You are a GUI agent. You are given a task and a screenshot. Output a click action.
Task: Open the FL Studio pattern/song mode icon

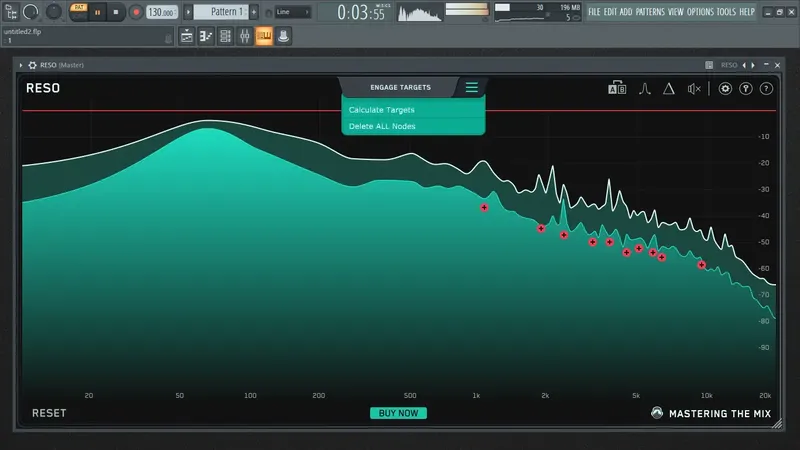pyautogui.click(x=11, y=12)
